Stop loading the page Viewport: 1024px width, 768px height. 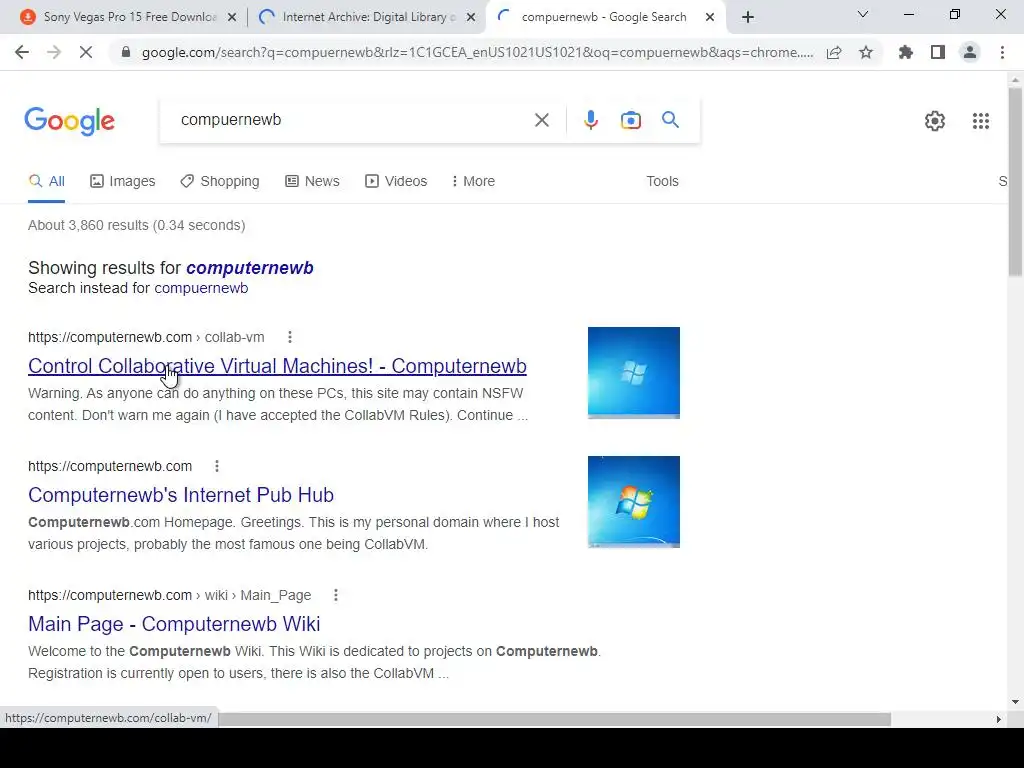[x=86, y=52]
